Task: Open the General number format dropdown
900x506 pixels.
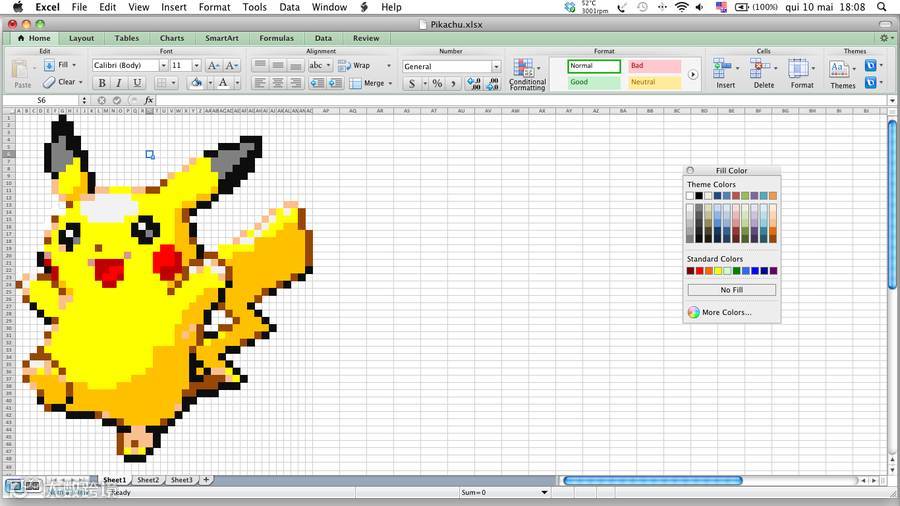Action: [496, 67]
